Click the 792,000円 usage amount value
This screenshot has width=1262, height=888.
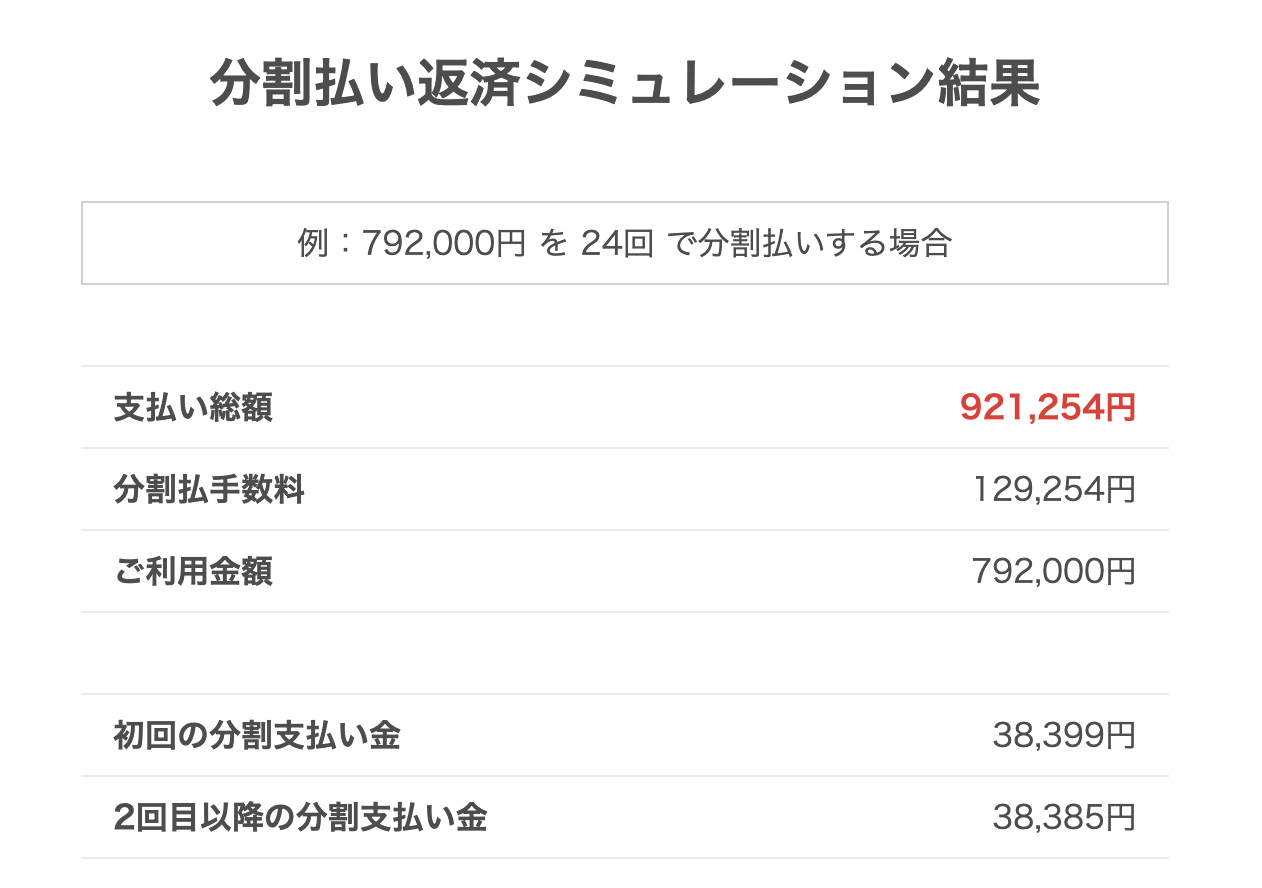(1054, 572)
